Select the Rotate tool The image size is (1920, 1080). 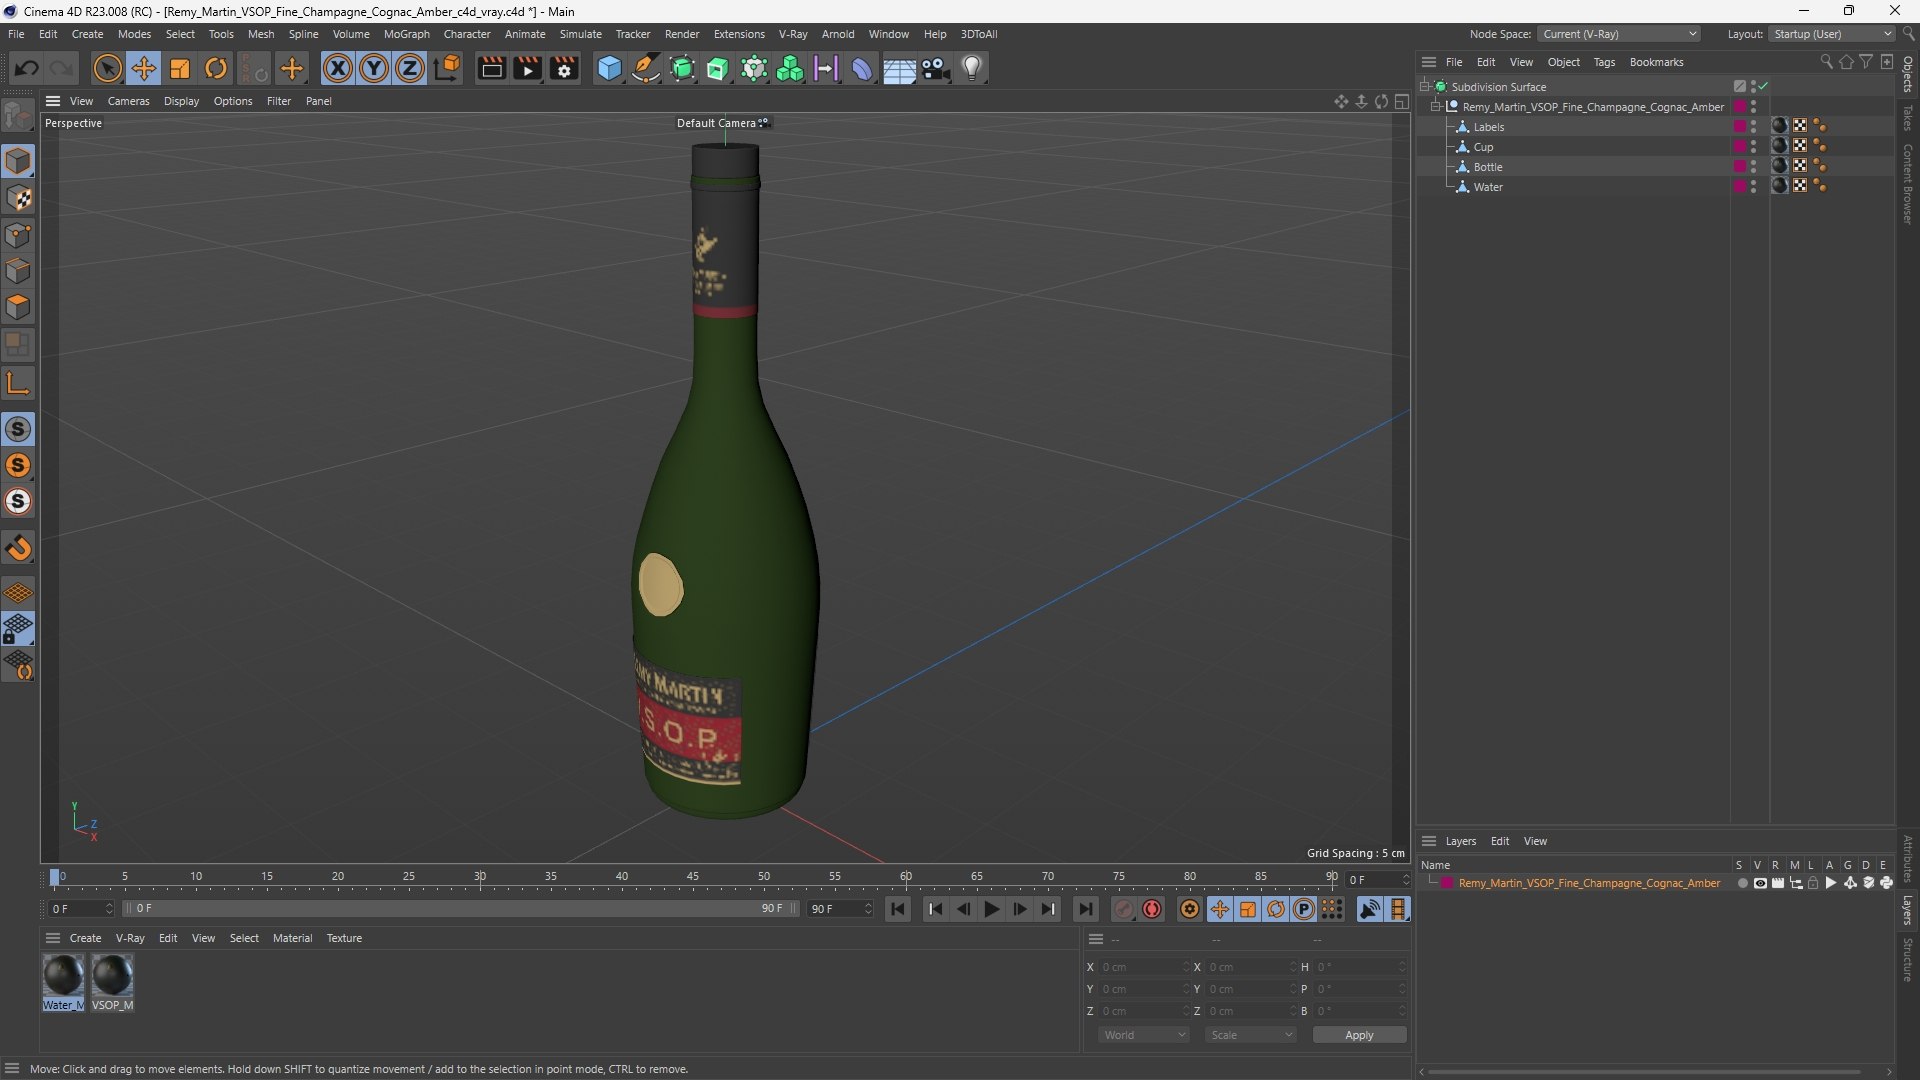click(x=216, y=68)
